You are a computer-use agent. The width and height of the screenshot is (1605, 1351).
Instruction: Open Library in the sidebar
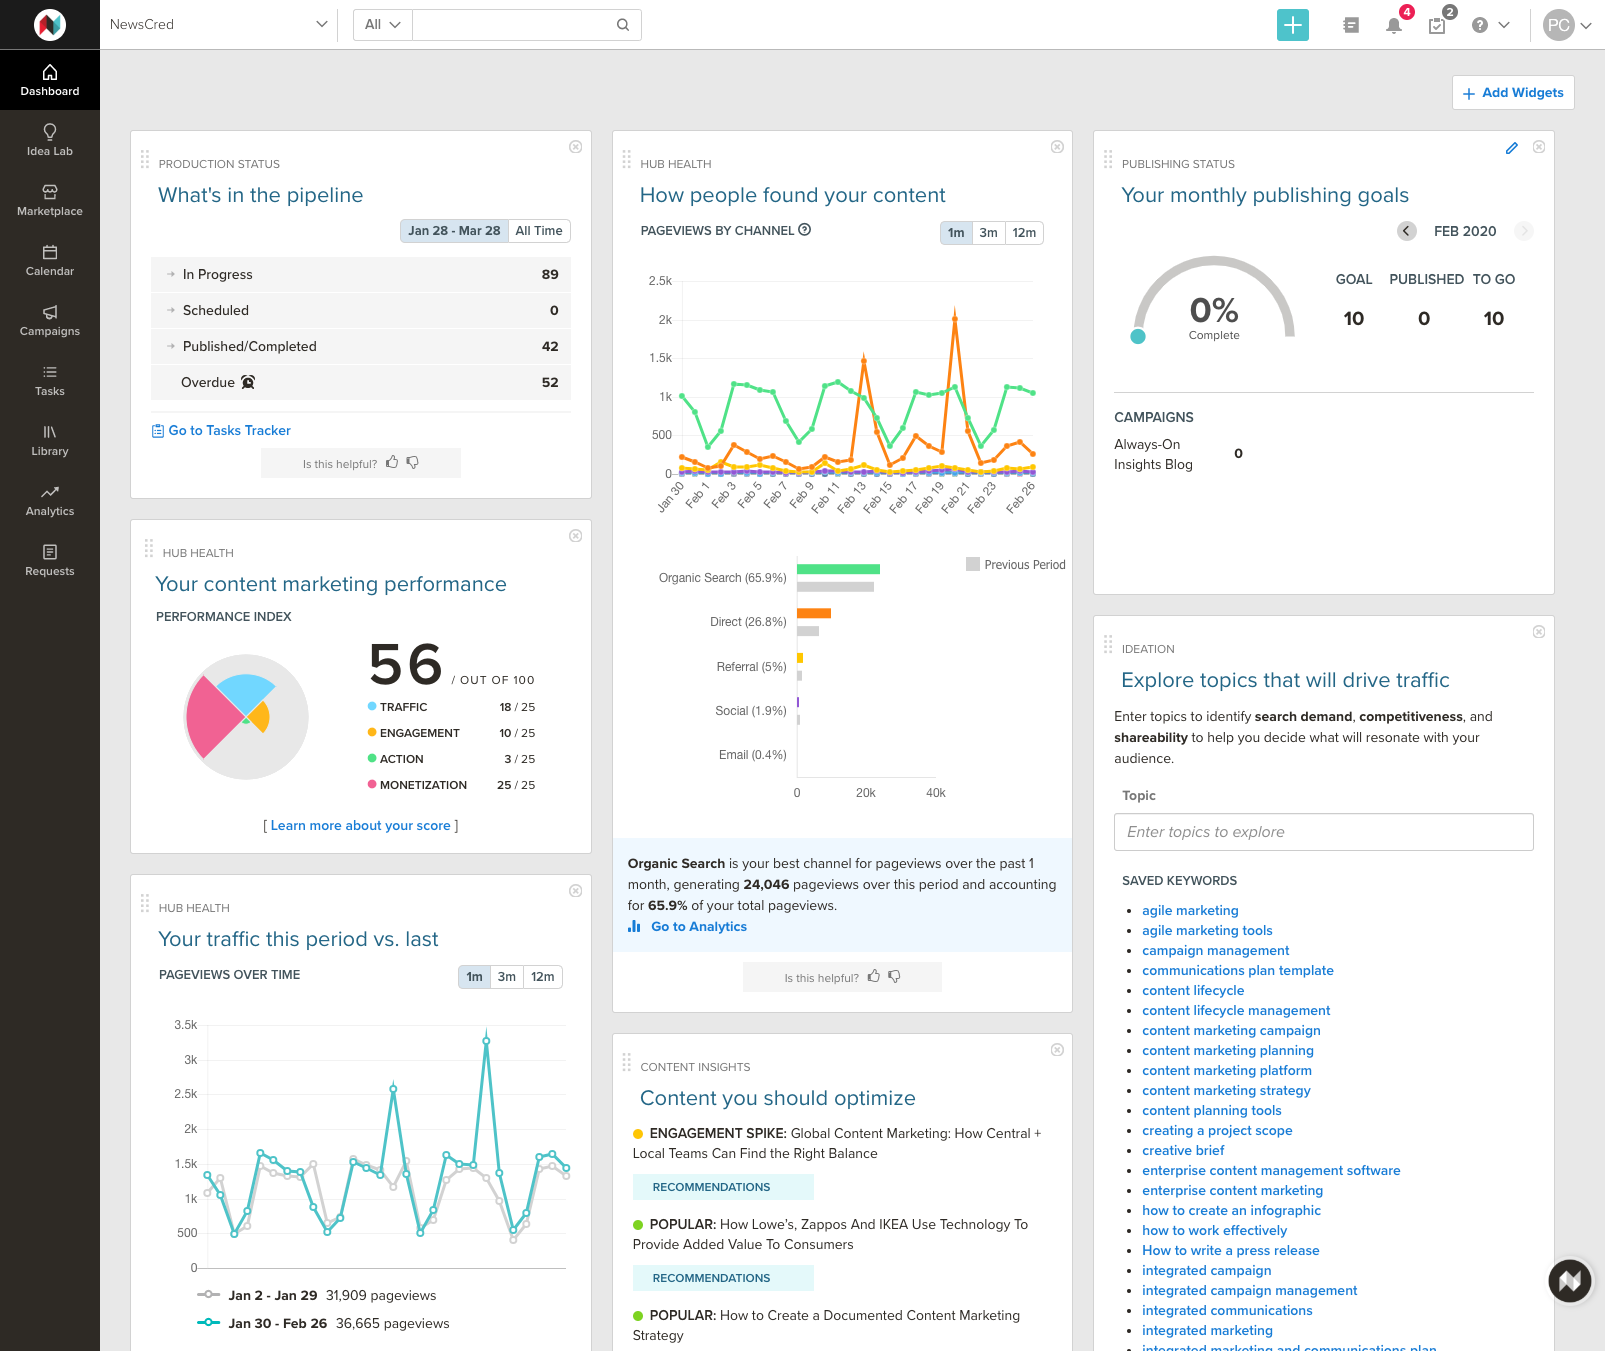[50, 440]
